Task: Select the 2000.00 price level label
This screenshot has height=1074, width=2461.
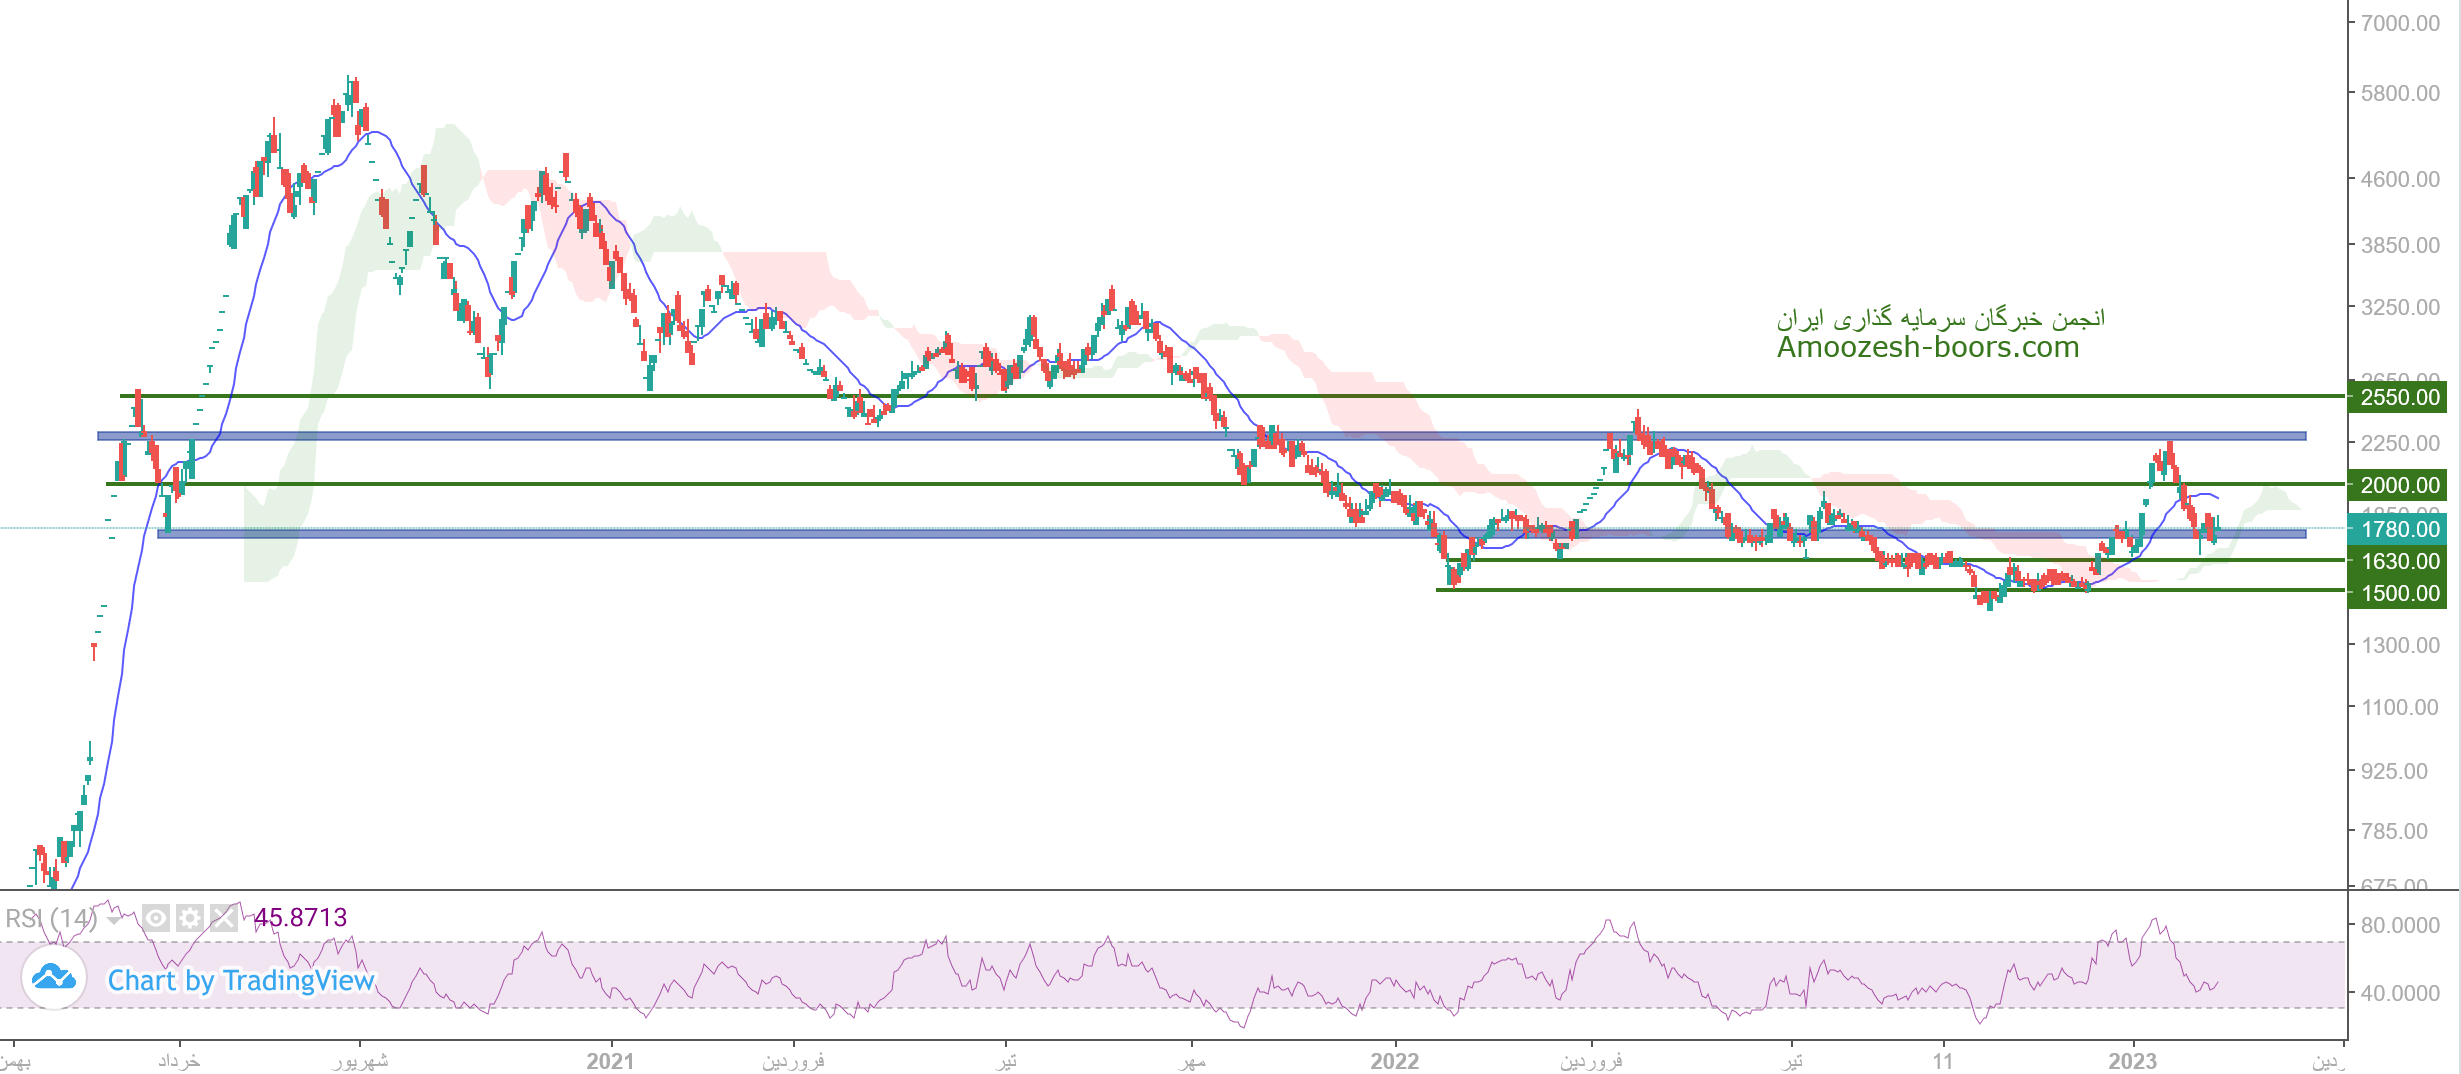Action: click(x=2399, y=485)
